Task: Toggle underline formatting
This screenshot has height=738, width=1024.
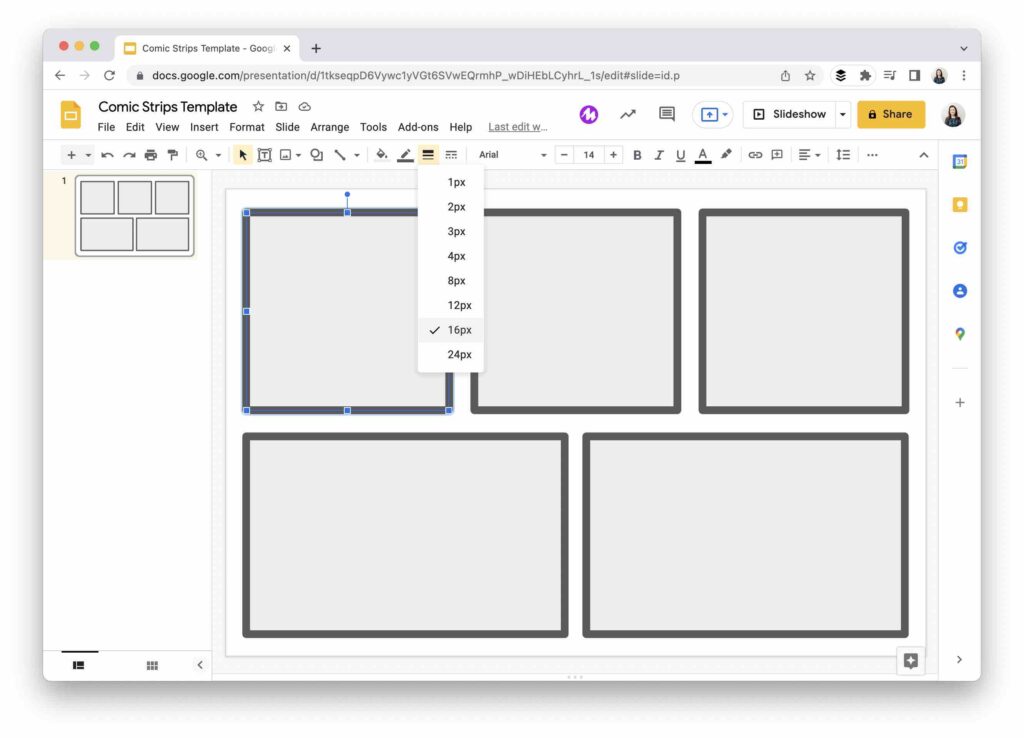Action: coord(680,155)
